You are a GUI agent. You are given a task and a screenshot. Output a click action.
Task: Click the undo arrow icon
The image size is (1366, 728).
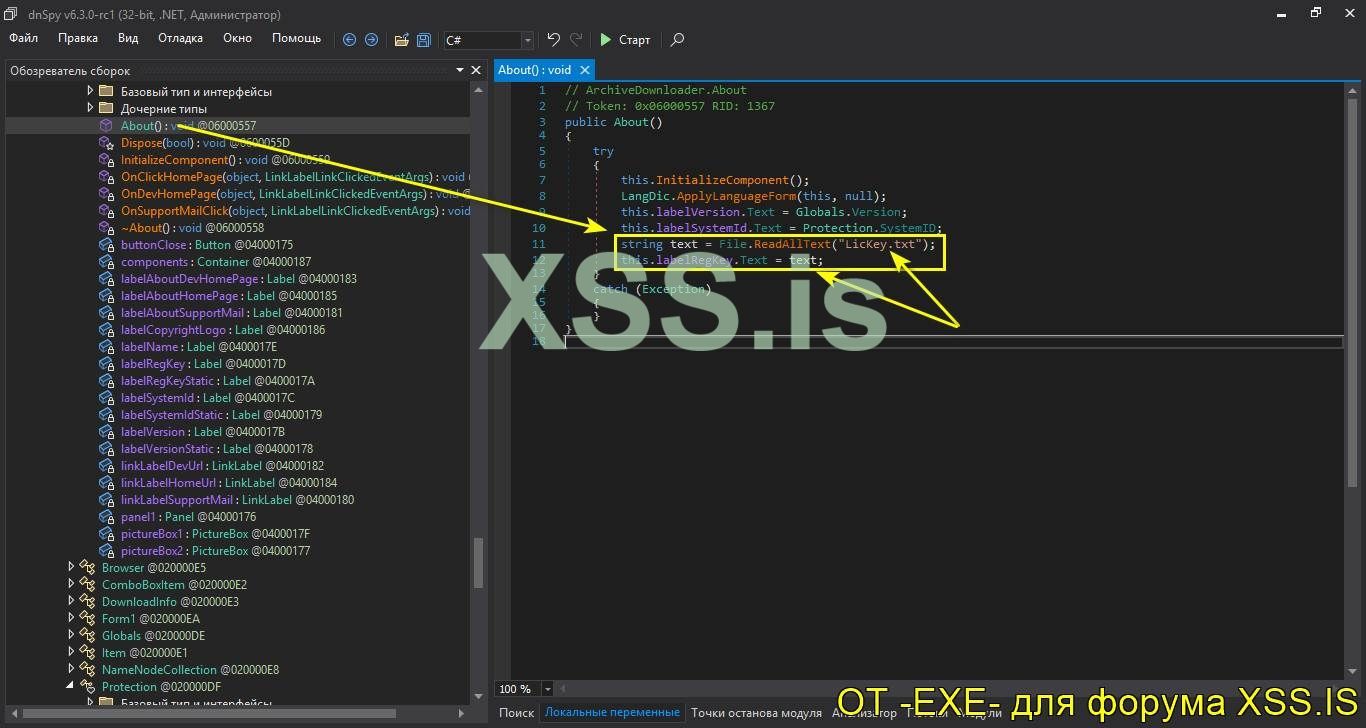[553, 40]
